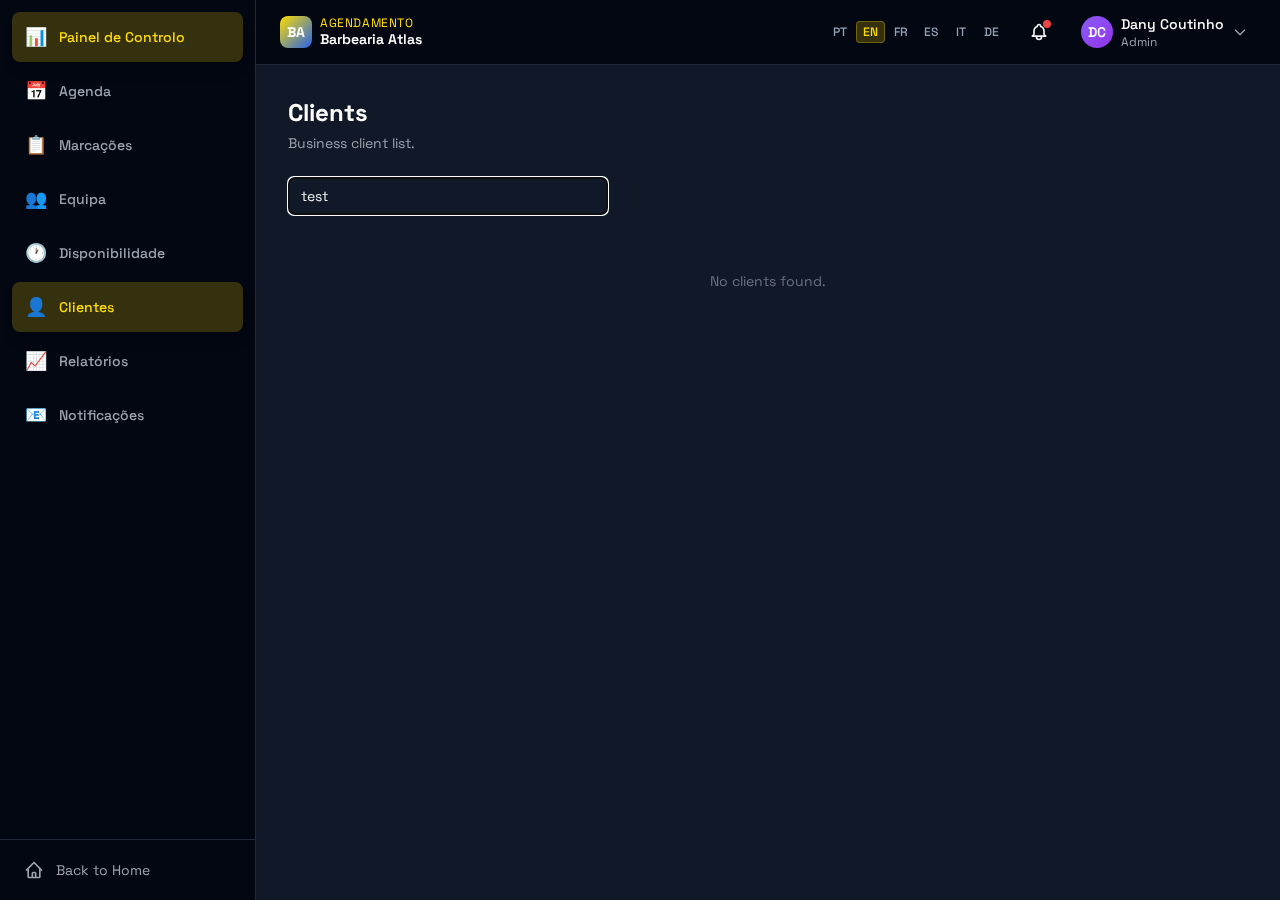Open the notifications bell
Image resolution: width=1280 pixels, height=900 pixels.
tap(1039, 32)
